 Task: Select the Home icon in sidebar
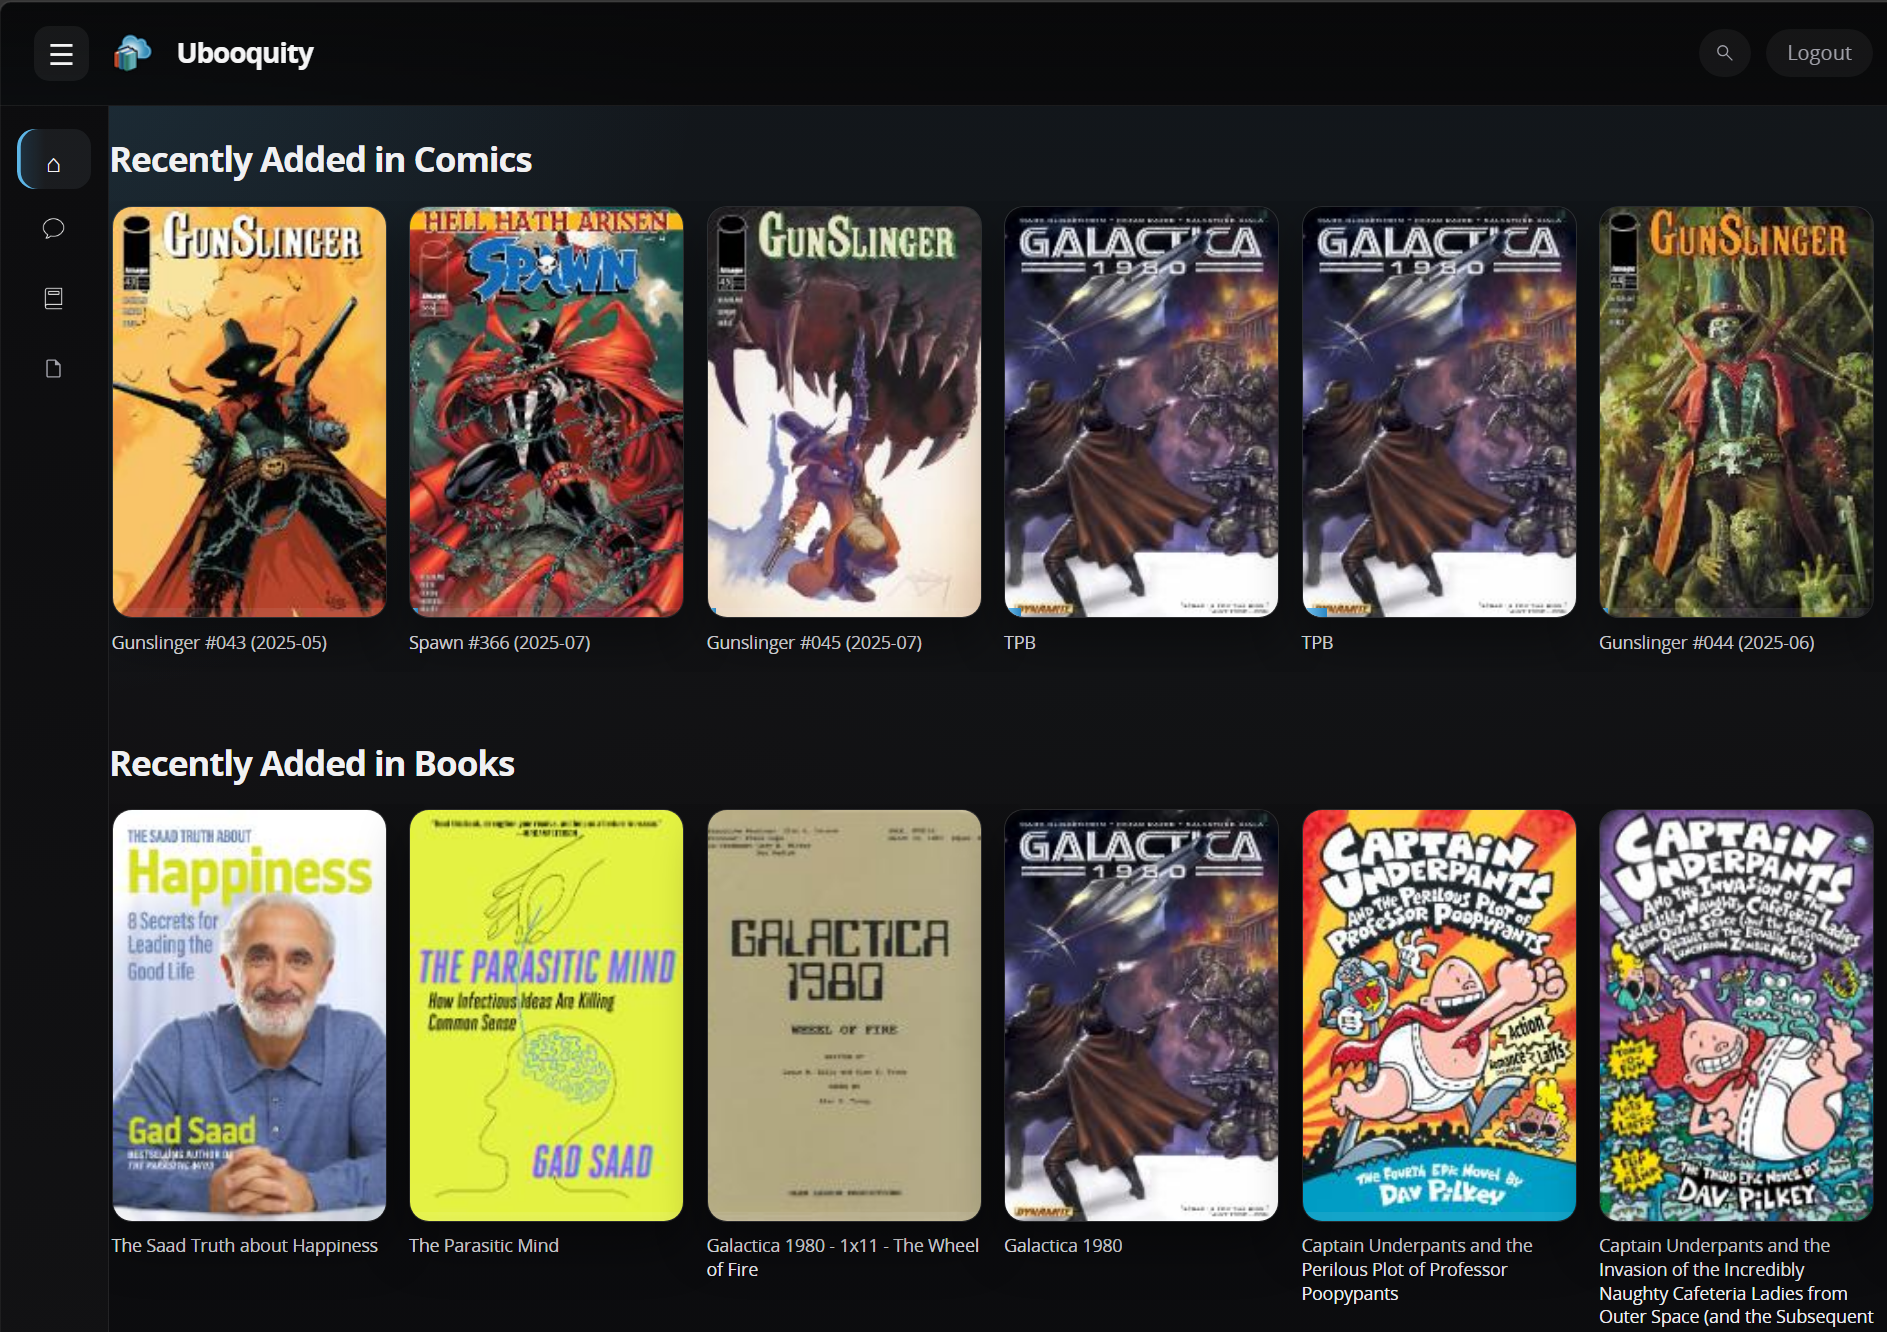(x=54, y=160)
